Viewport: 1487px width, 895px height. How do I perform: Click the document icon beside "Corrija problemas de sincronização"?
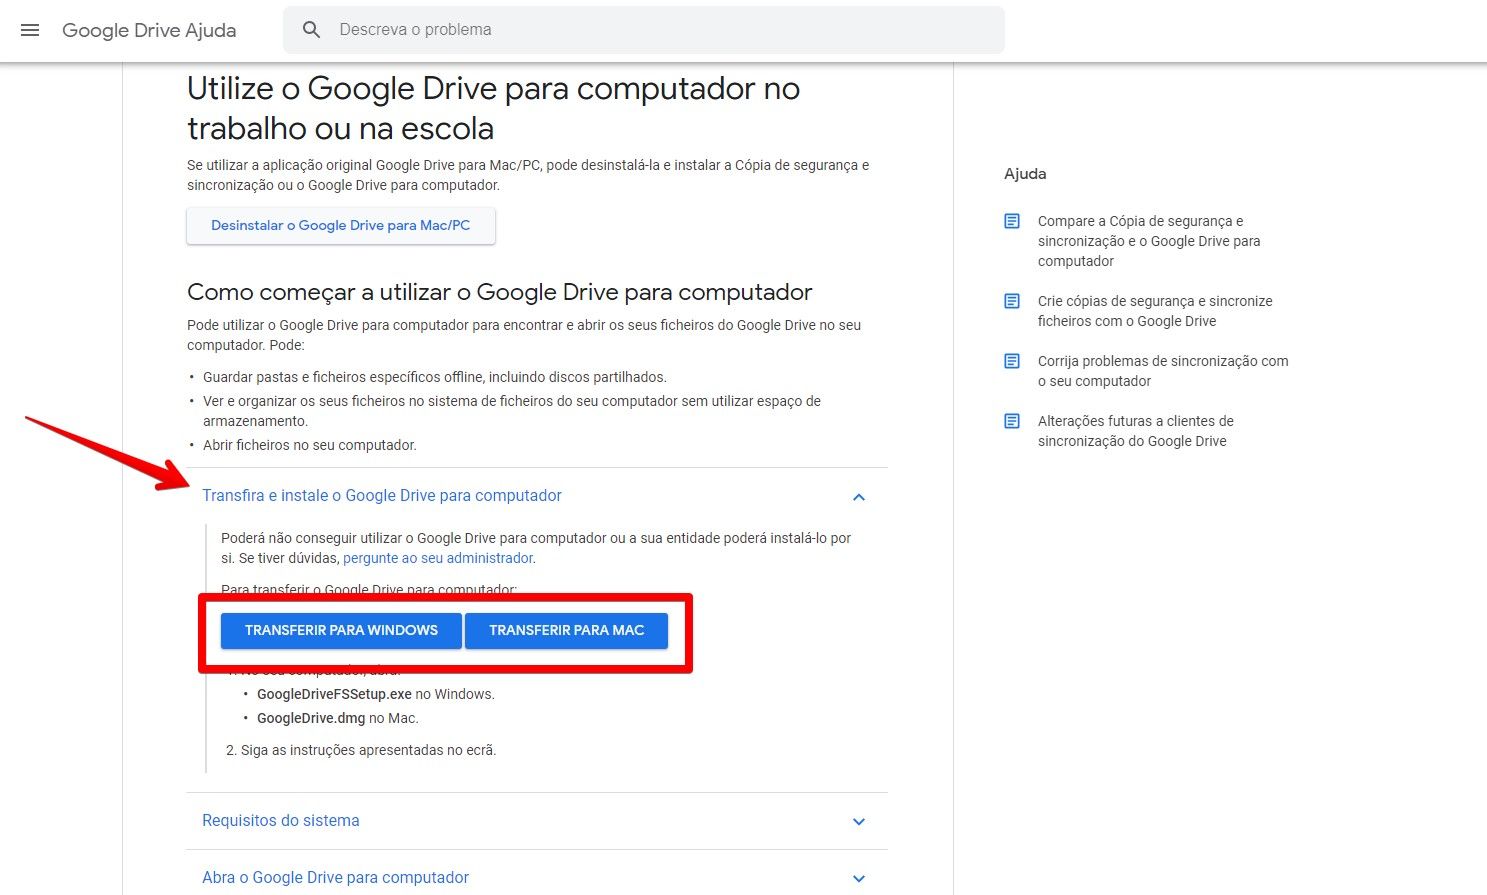click(1012, 361)
